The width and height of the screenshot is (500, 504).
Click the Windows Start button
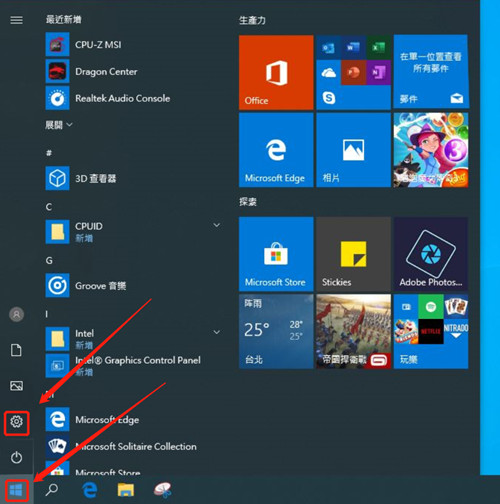coord(16,490)
